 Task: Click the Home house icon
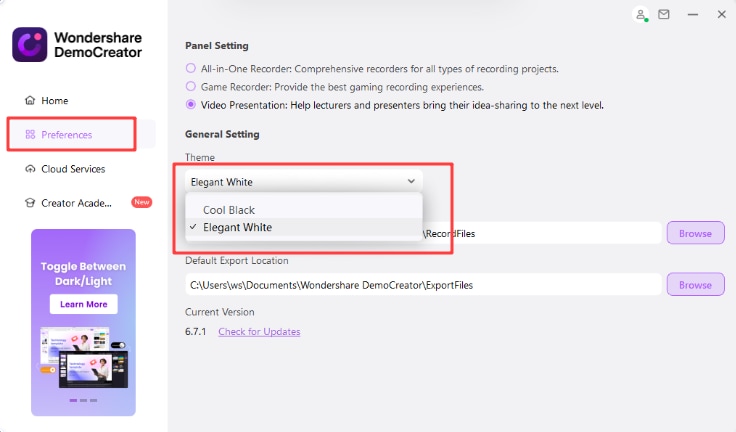point(30,101)
